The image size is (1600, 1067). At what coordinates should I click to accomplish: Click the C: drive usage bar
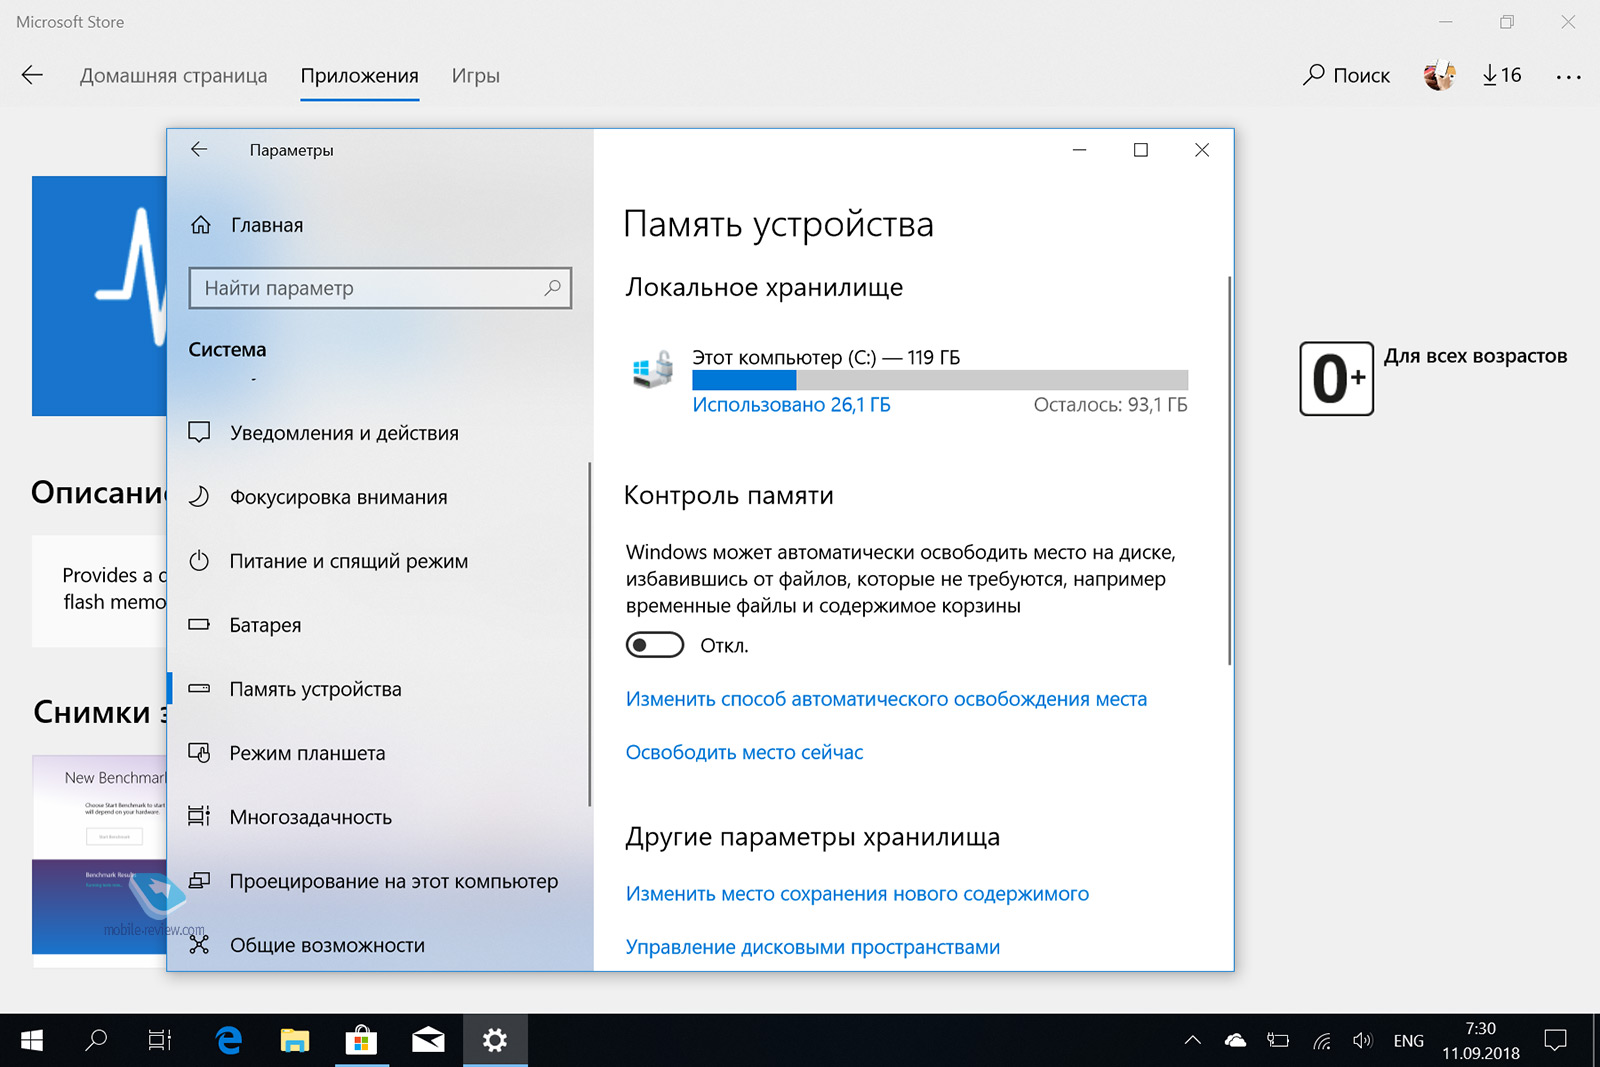939,380
